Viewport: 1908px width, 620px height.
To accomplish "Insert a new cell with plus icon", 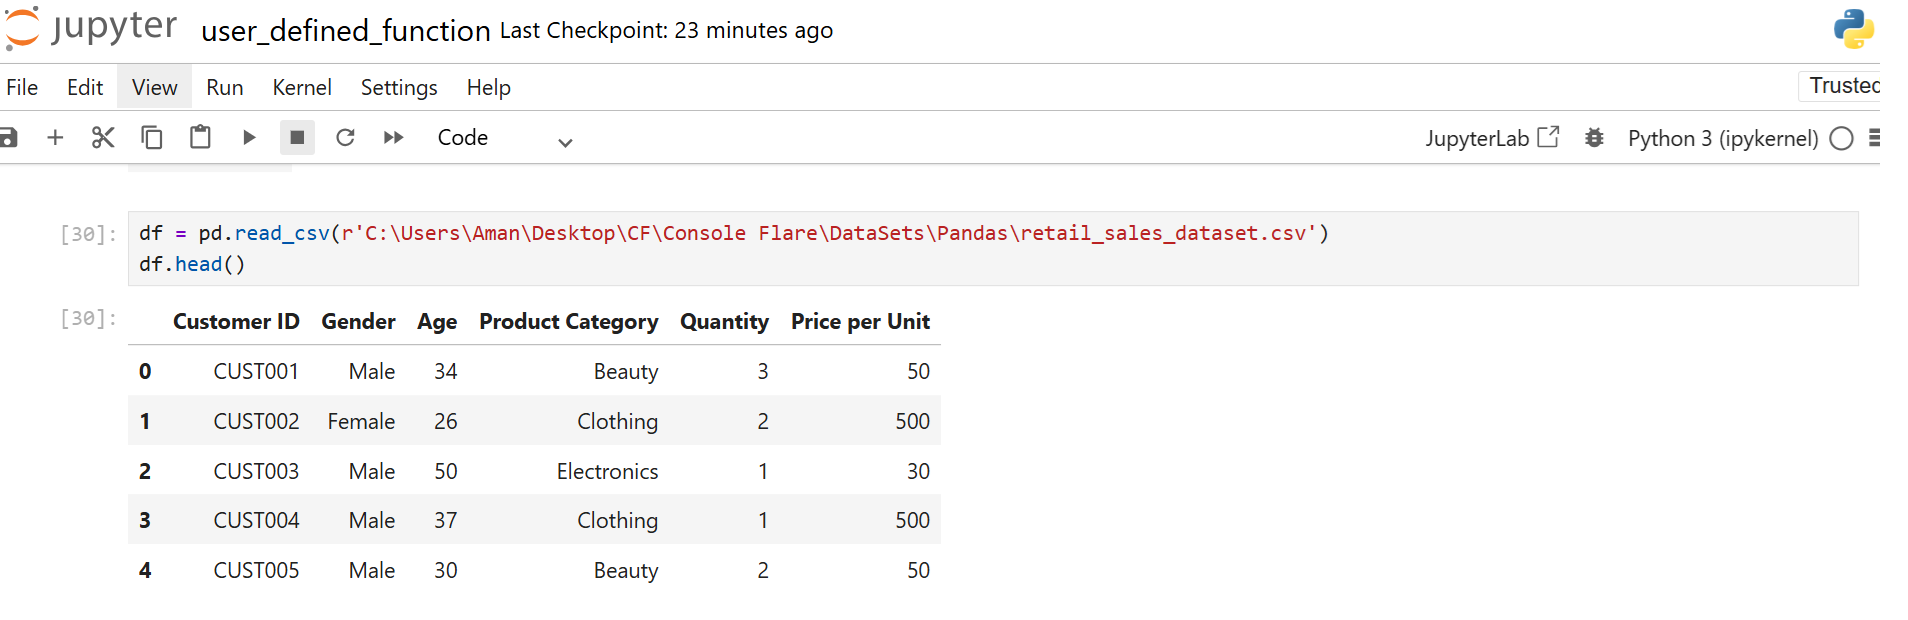I will click(55, 138).
